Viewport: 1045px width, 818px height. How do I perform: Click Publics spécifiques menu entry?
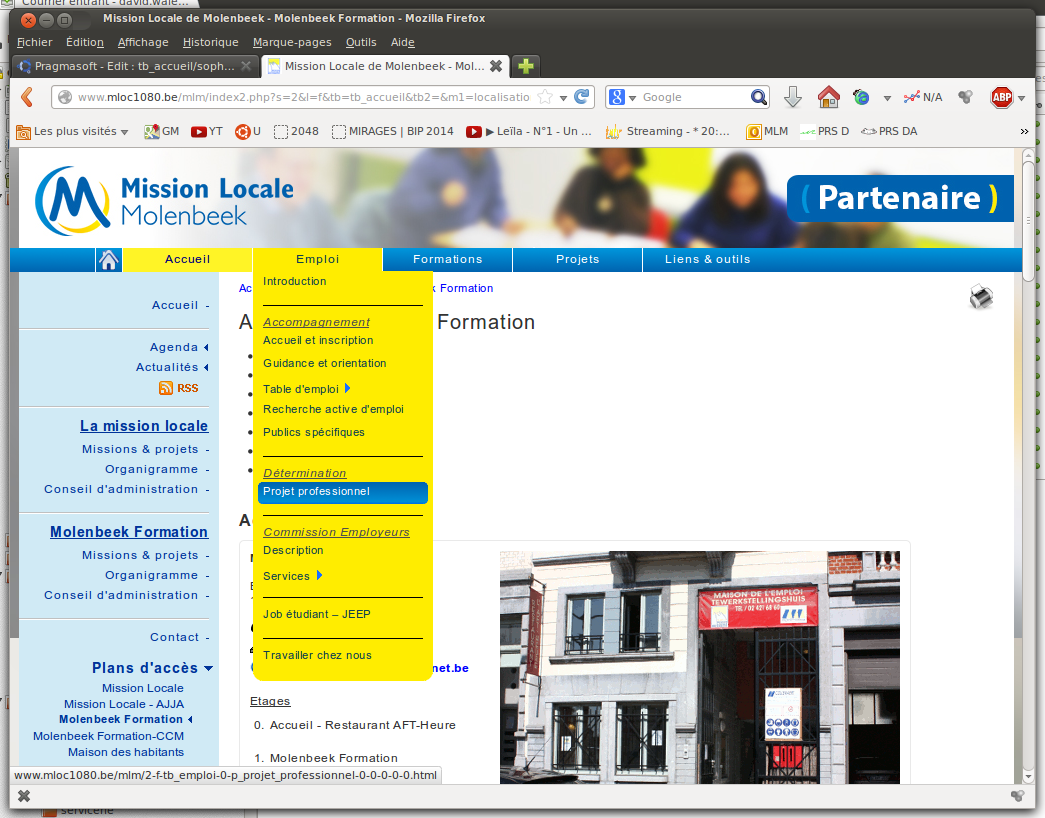tap(314, 433)
